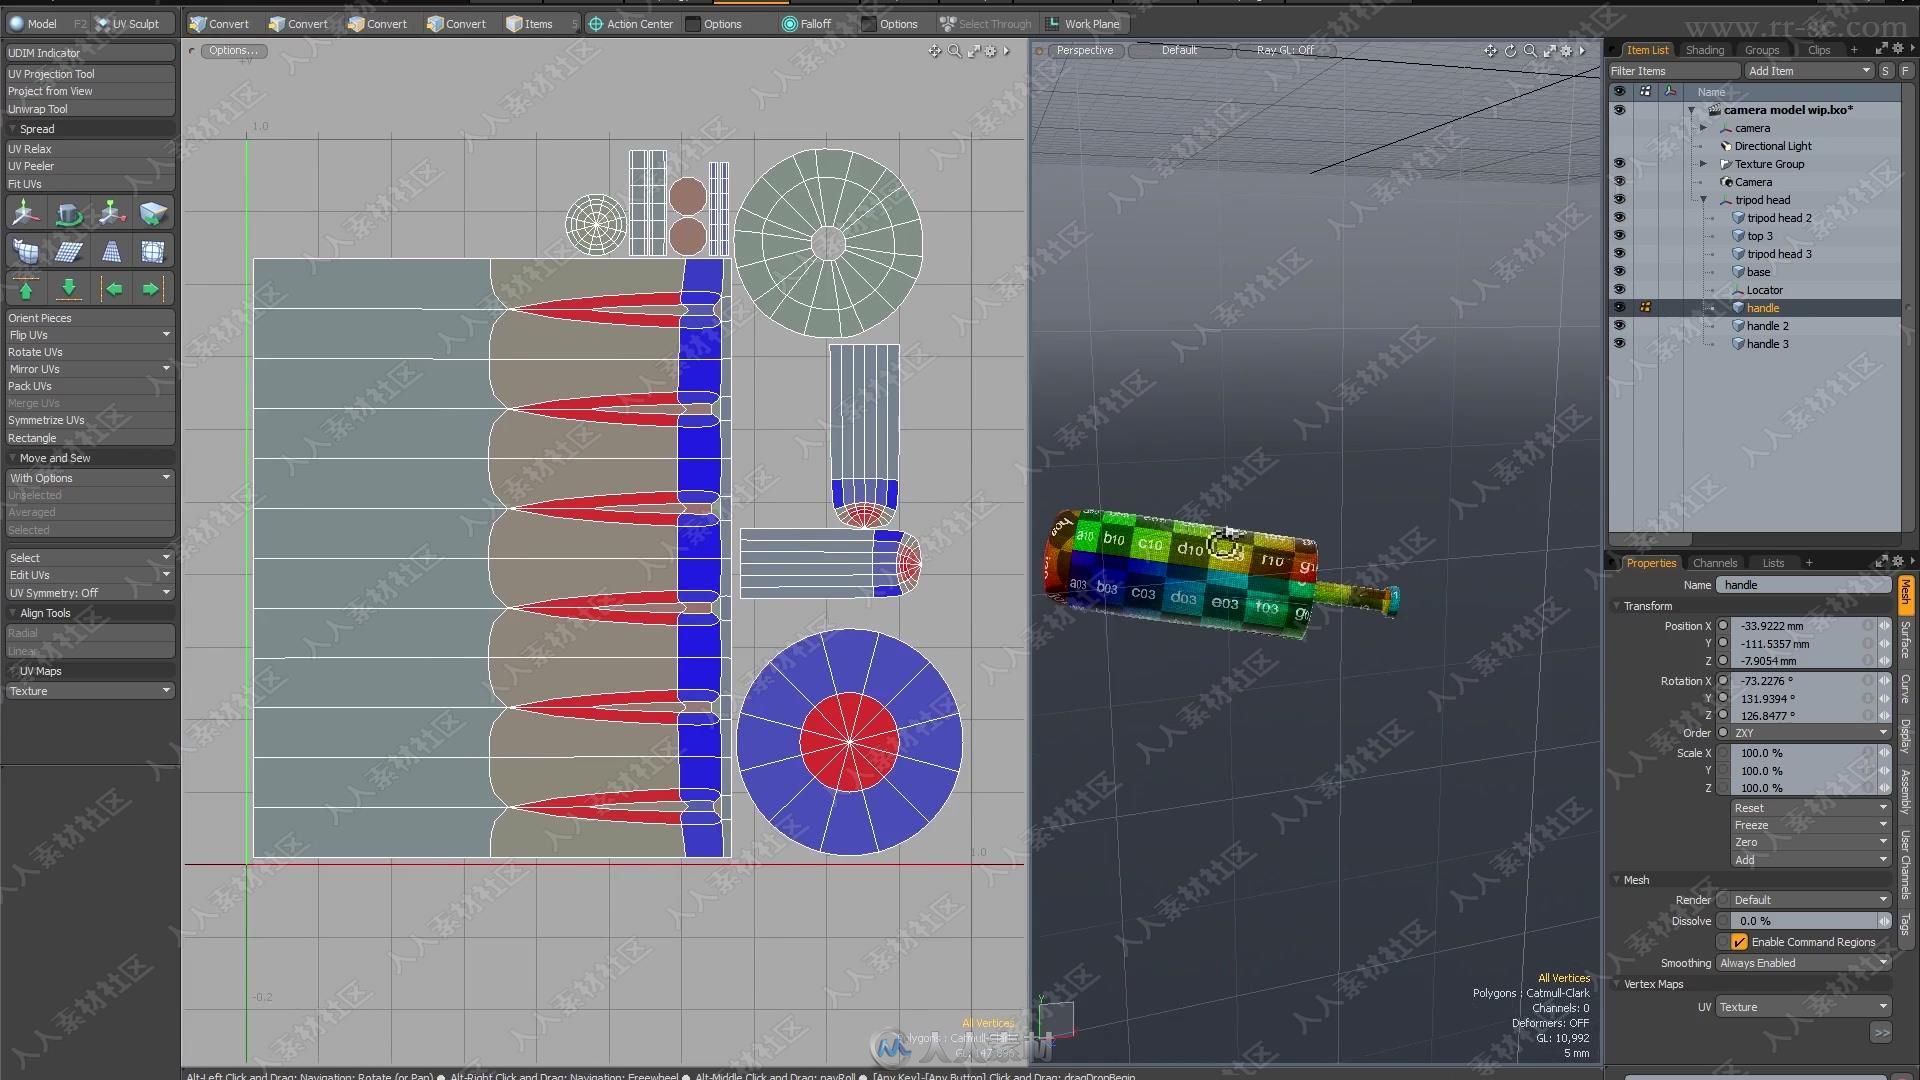Switch to the Lists tab
1920x1080 pixels.
[x=1773, y=563]
